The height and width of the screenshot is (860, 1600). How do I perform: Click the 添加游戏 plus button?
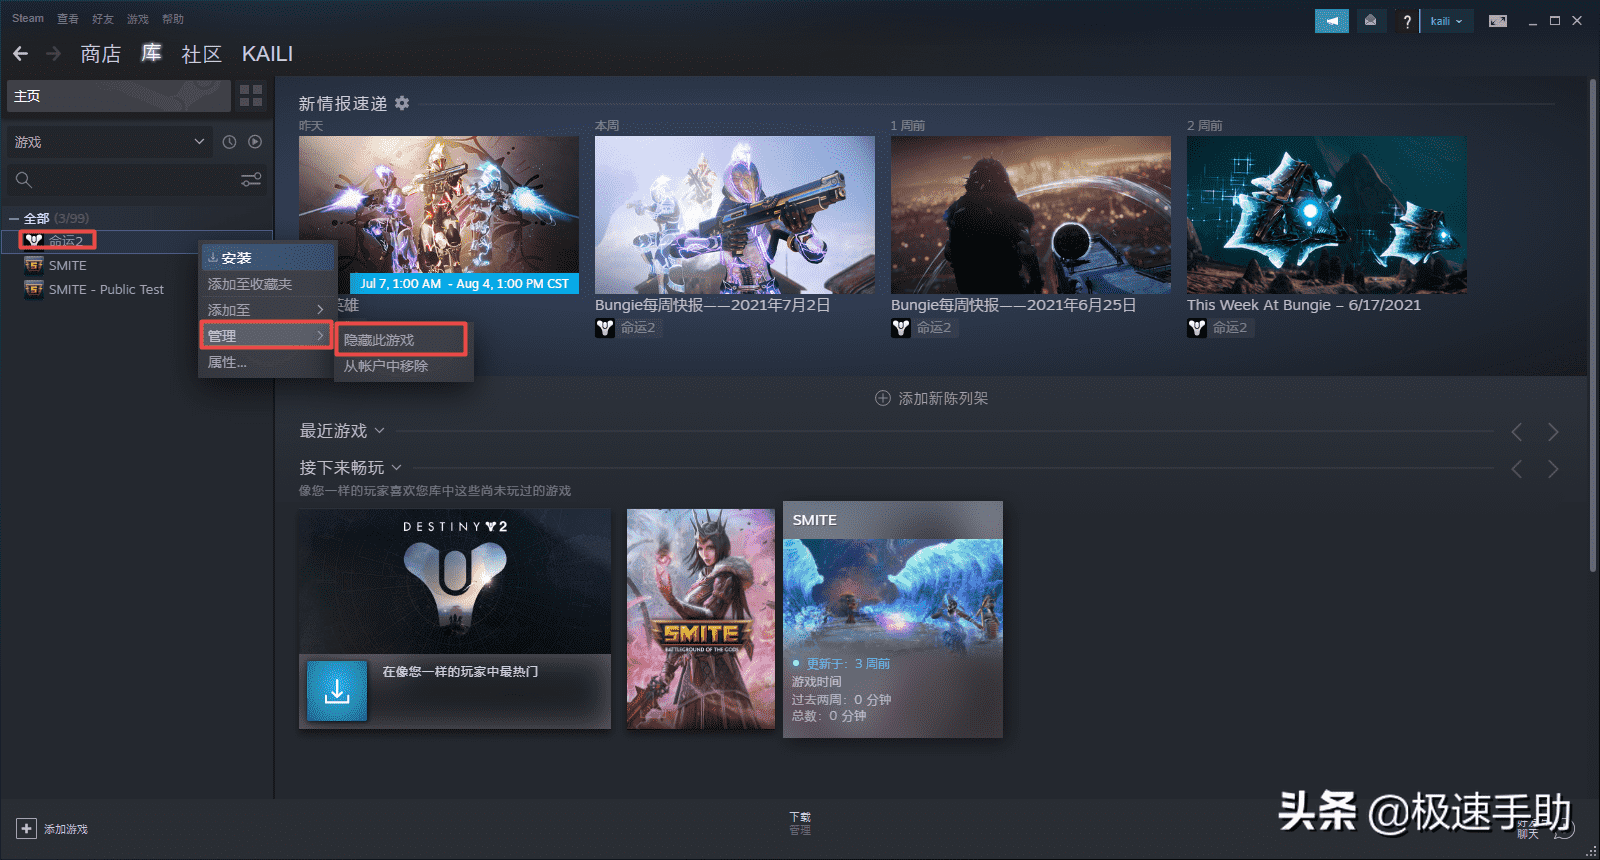26,829
